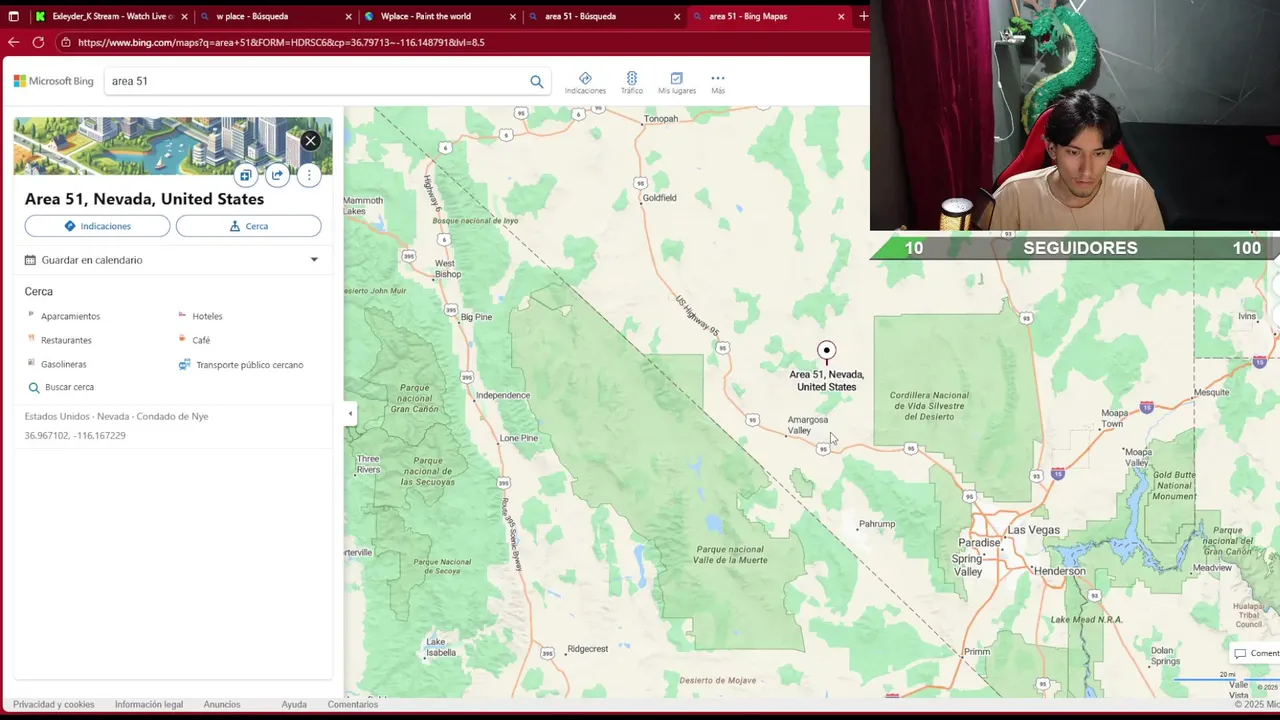The image size is (1280, 720).
Task: Open Comentarios footer link
Action: (353, 705)
